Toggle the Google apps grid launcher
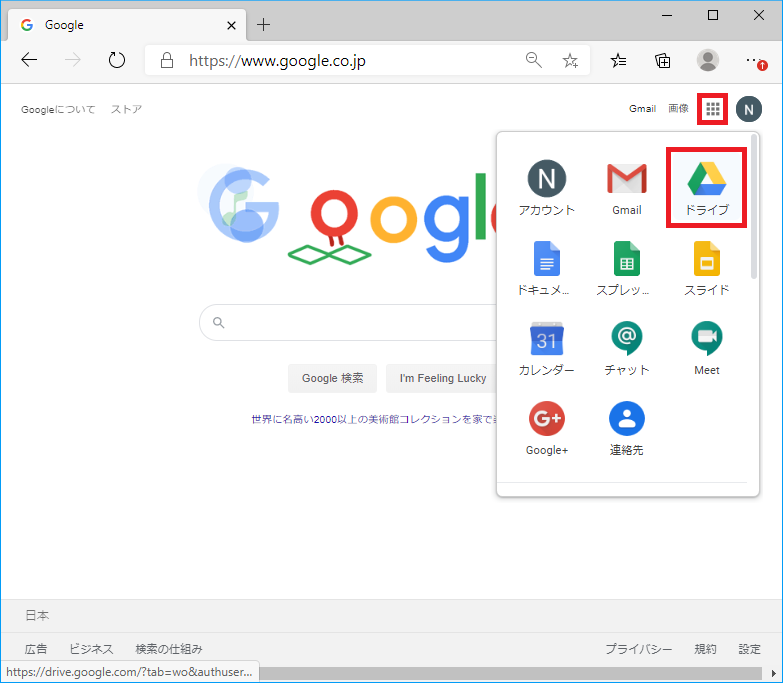Image resolution: width=783 pixels, height=683 pixels. click(x=713, y=109)
